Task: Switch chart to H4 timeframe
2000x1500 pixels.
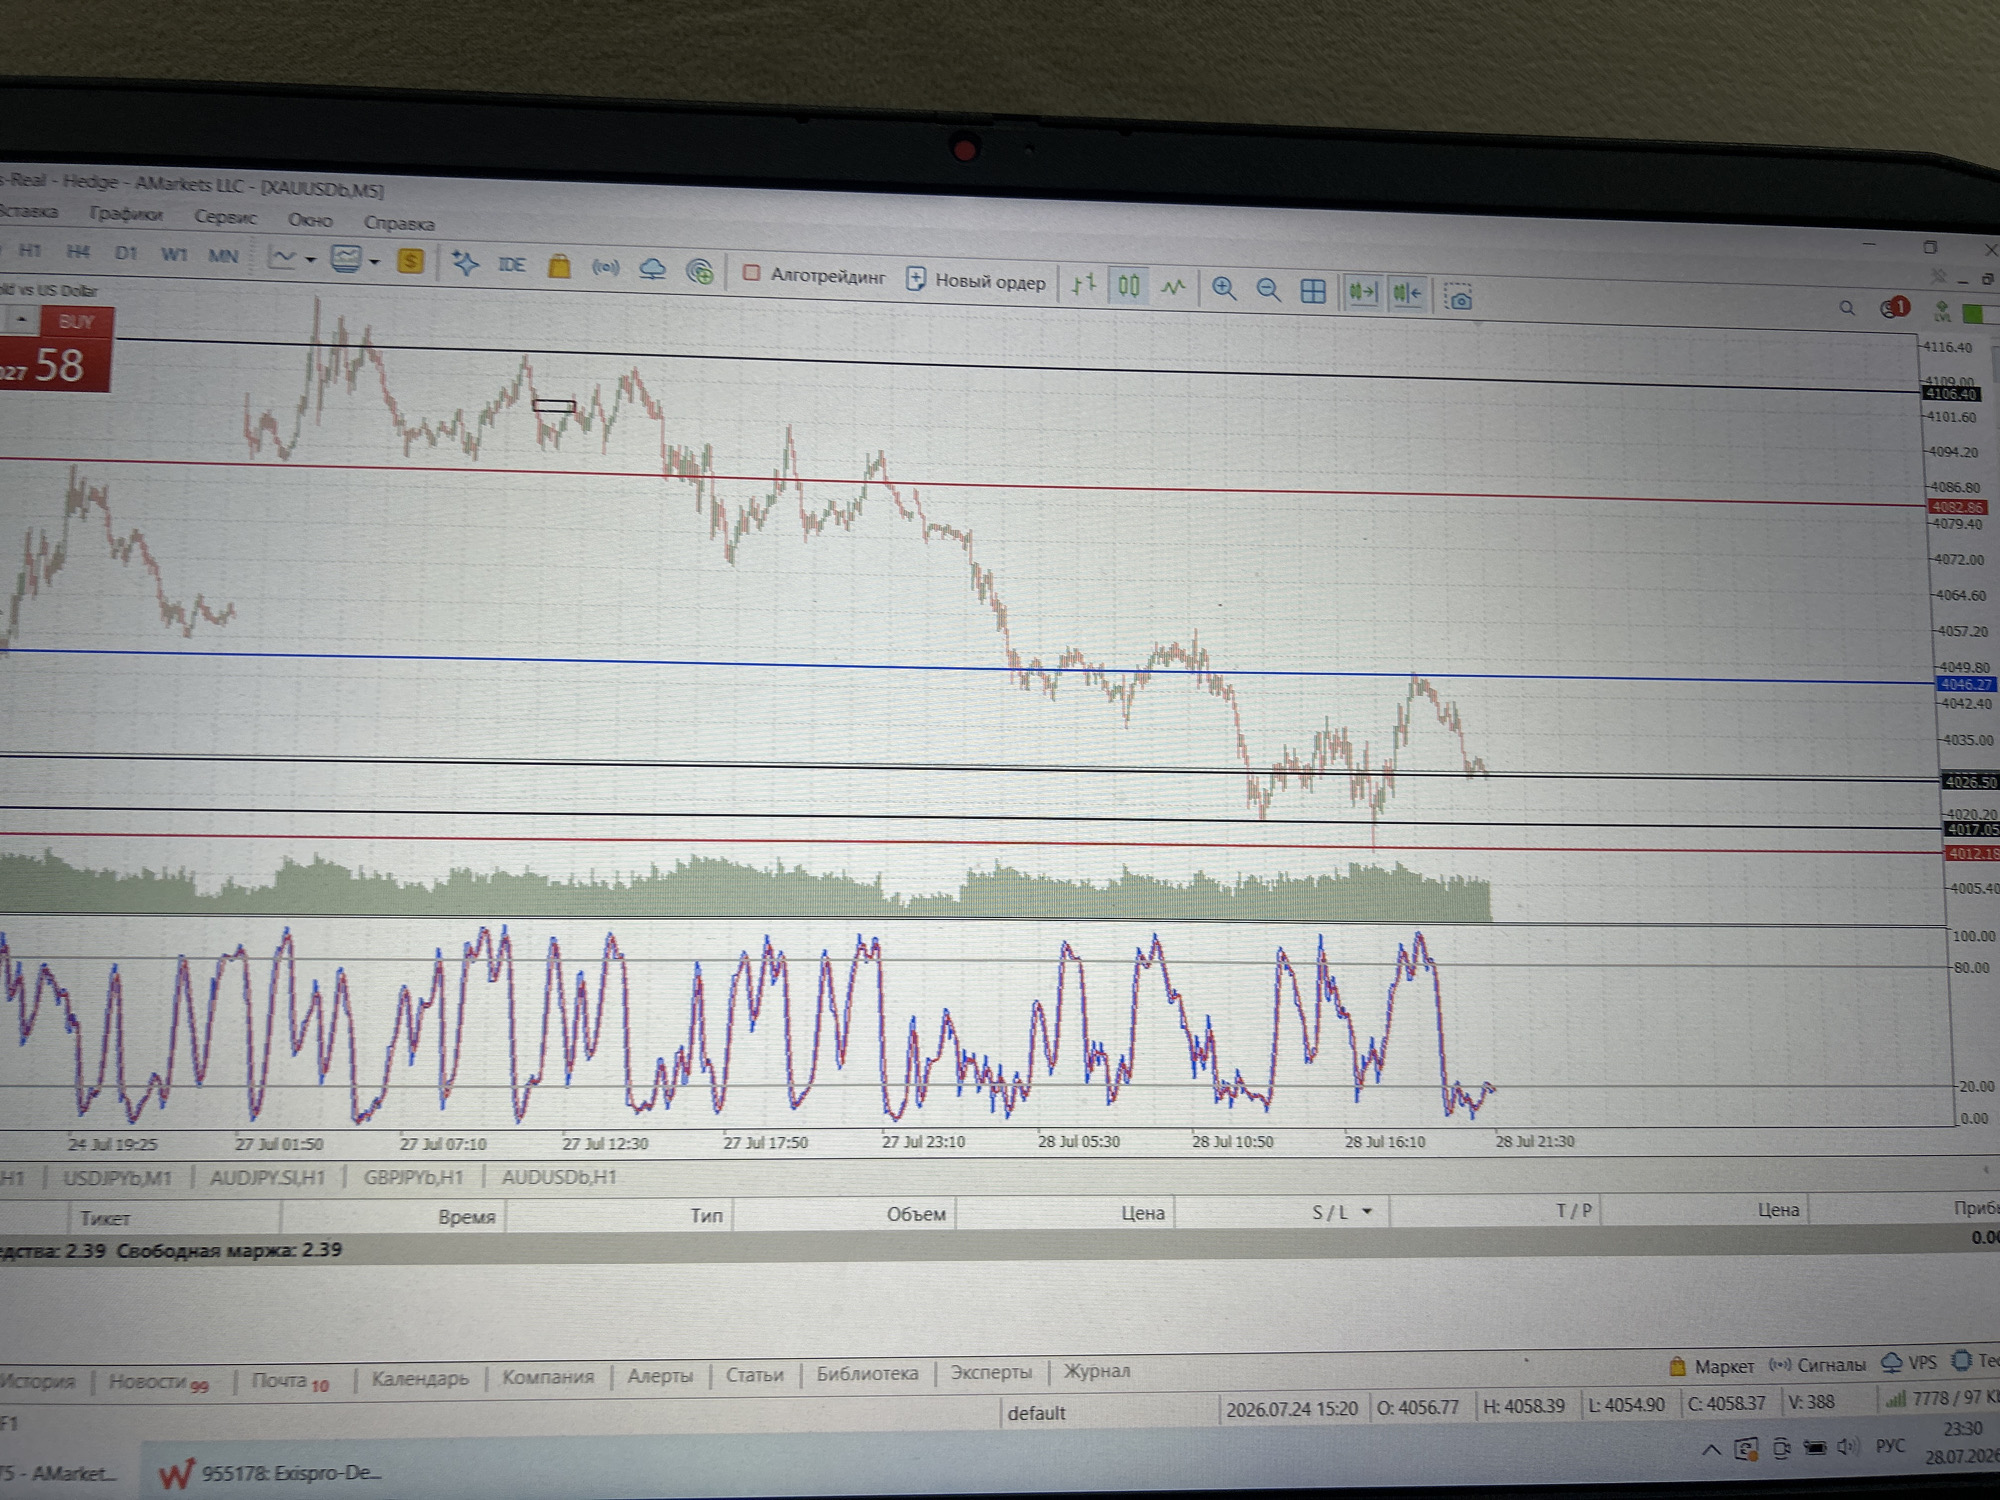Action: click(x=77, y=252)
